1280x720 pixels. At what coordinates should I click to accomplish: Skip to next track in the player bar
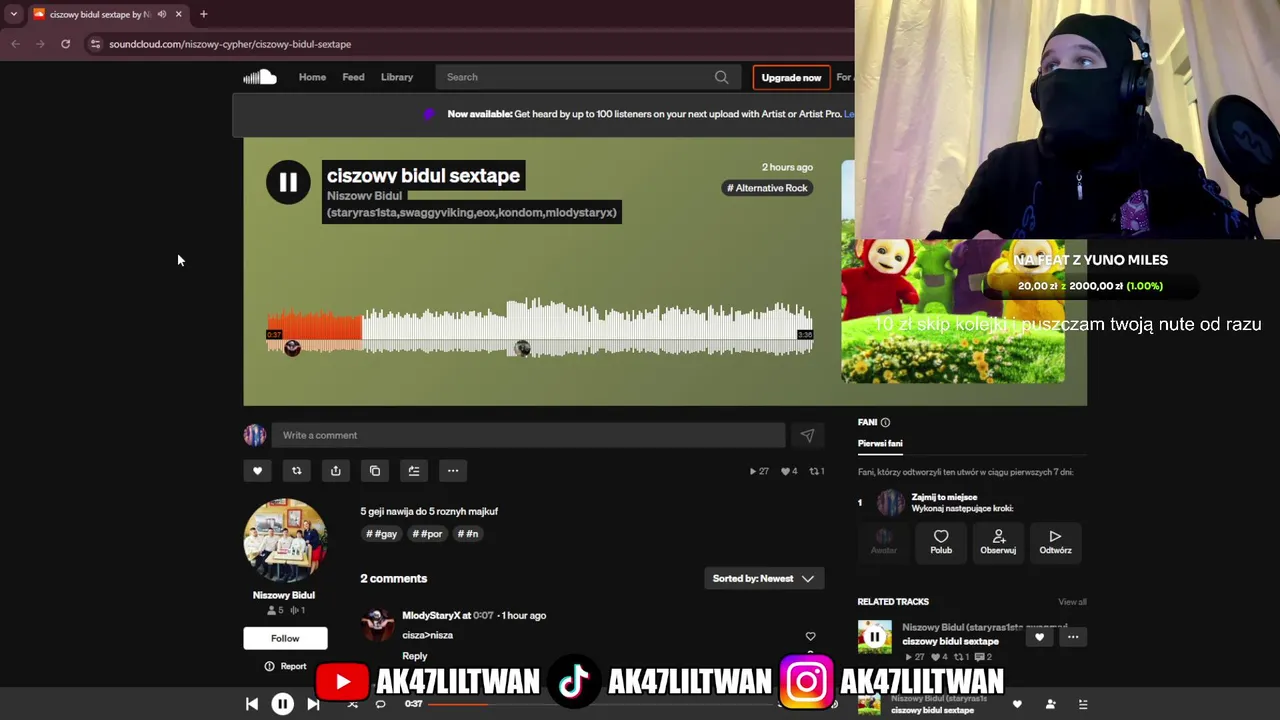(313, 704)
